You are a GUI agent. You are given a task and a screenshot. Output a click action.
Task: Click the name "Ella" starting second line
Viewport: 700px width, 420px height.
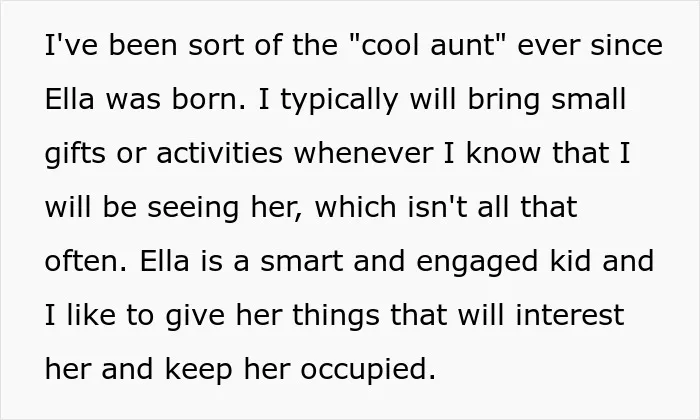click(70, 99)
